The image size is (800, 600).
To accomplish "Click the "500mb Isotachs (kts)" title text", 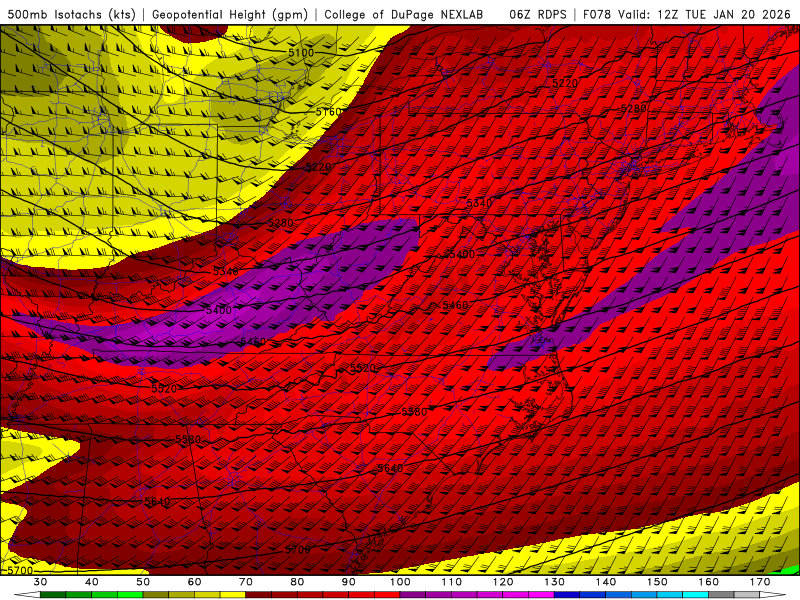I will coord(71,14).
